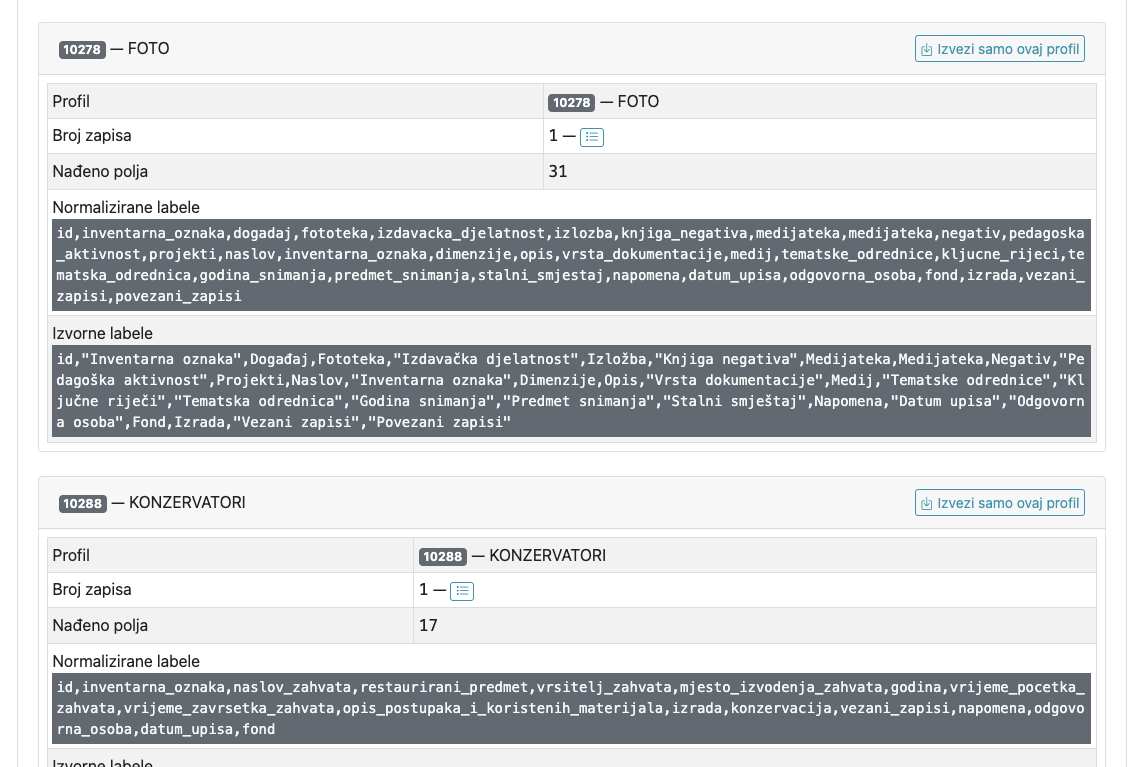Select FOTO's normalized labels code block
This screenshot has width=1147, height=767.
pos(571,265)
